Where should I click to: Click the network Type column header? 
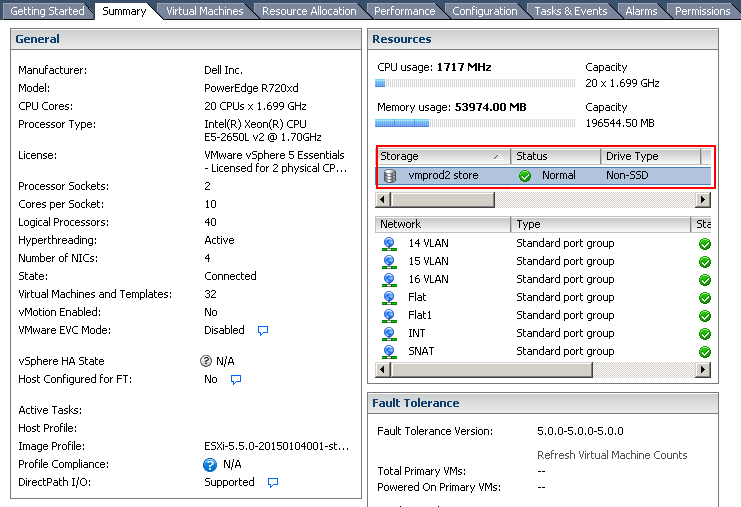click(600, 224)
